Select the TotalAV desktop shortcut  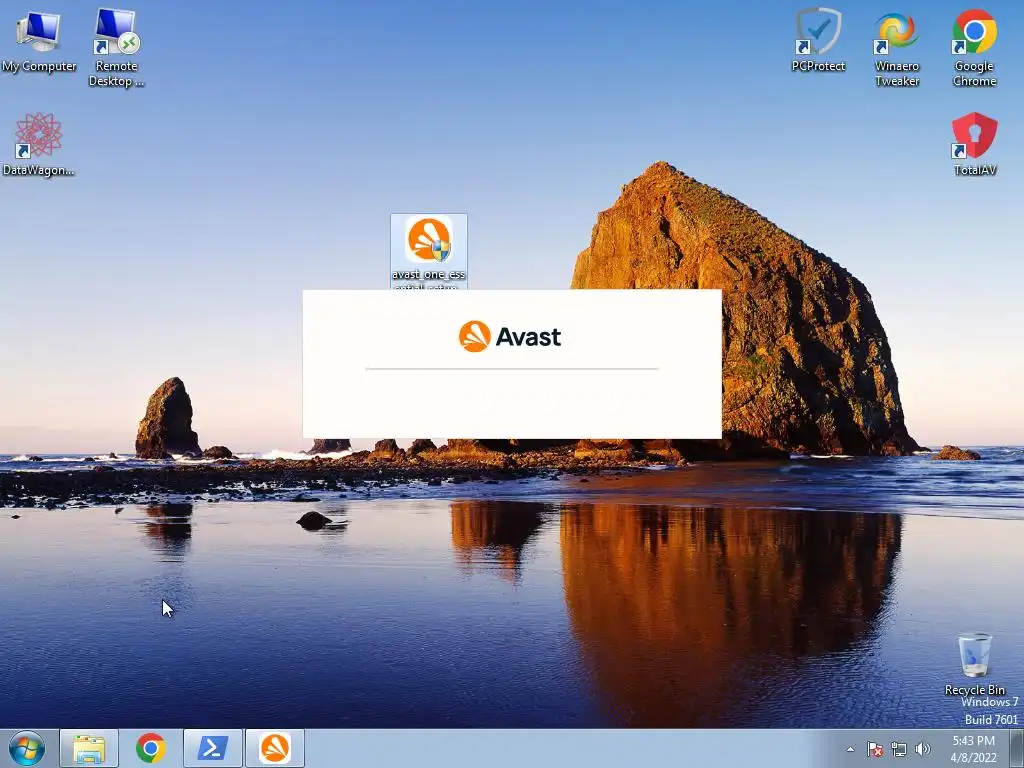[974, 144]
